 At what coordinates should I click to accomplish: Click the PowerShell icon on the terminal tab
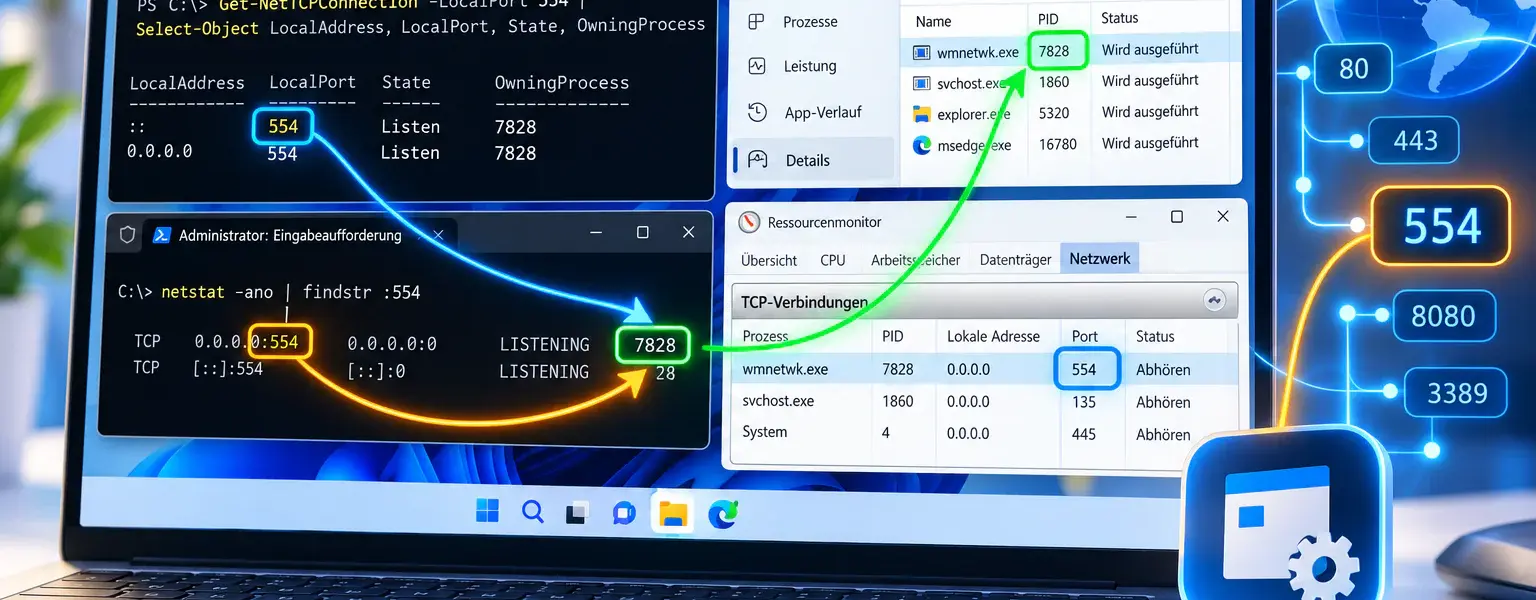pyautogui.click(x=162, y=235)
